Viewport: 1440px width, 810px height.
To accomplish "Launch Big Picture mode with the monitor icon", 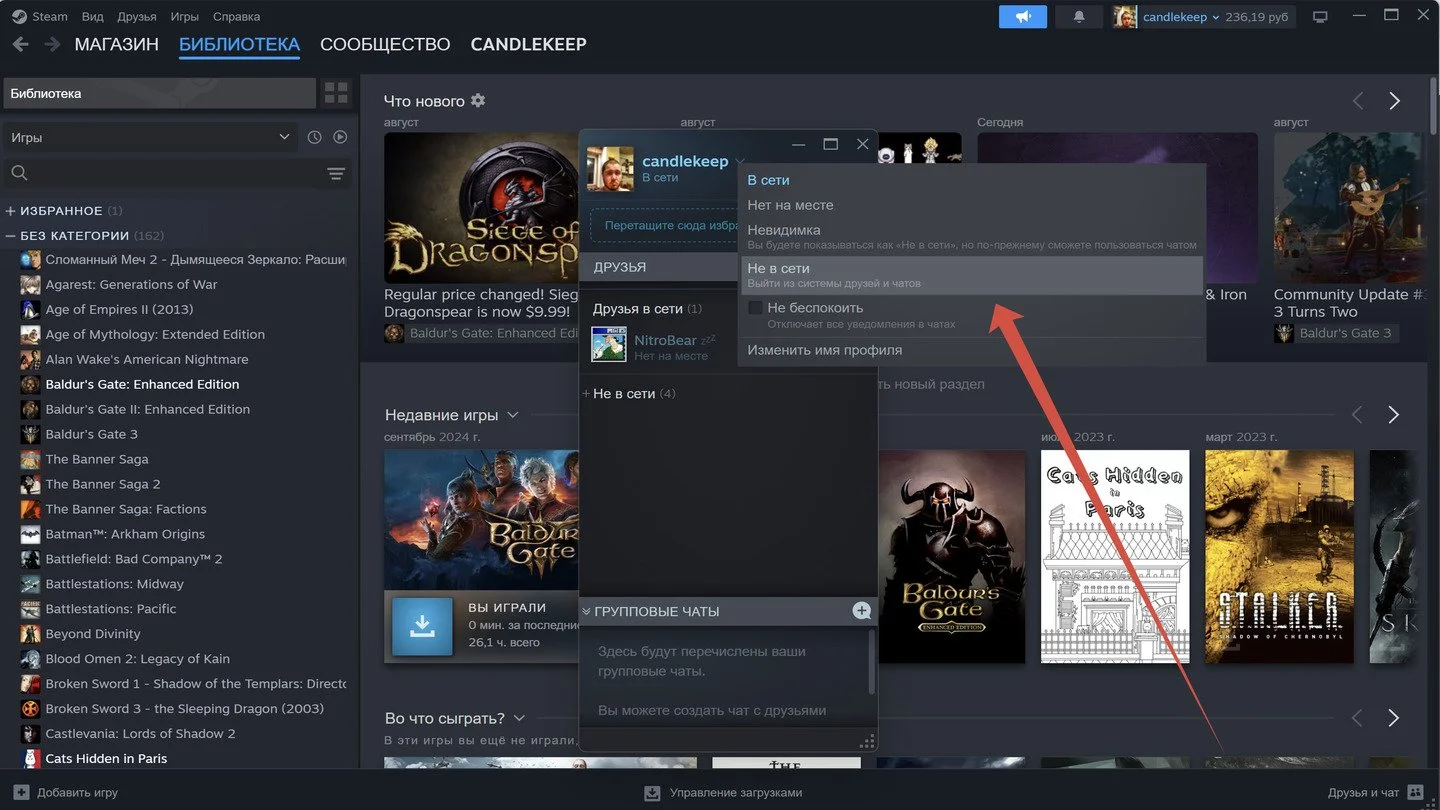I will click(1320, 17).
